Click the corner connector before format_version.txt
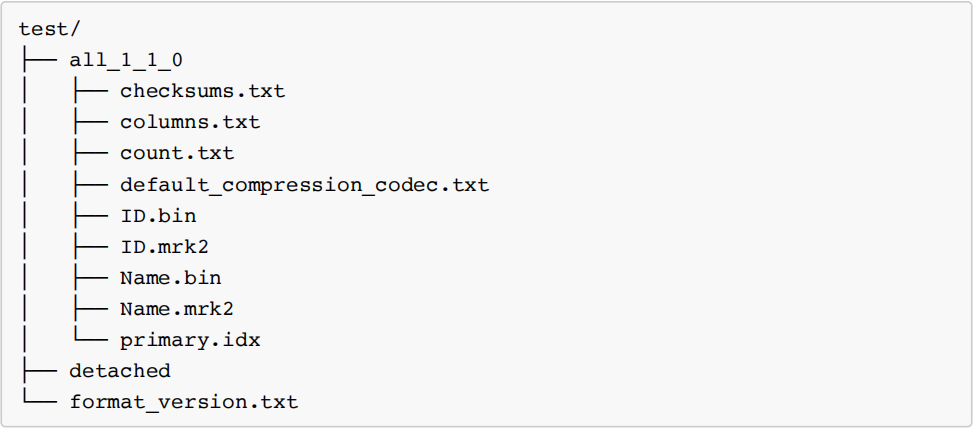 (x=38, y=401)
